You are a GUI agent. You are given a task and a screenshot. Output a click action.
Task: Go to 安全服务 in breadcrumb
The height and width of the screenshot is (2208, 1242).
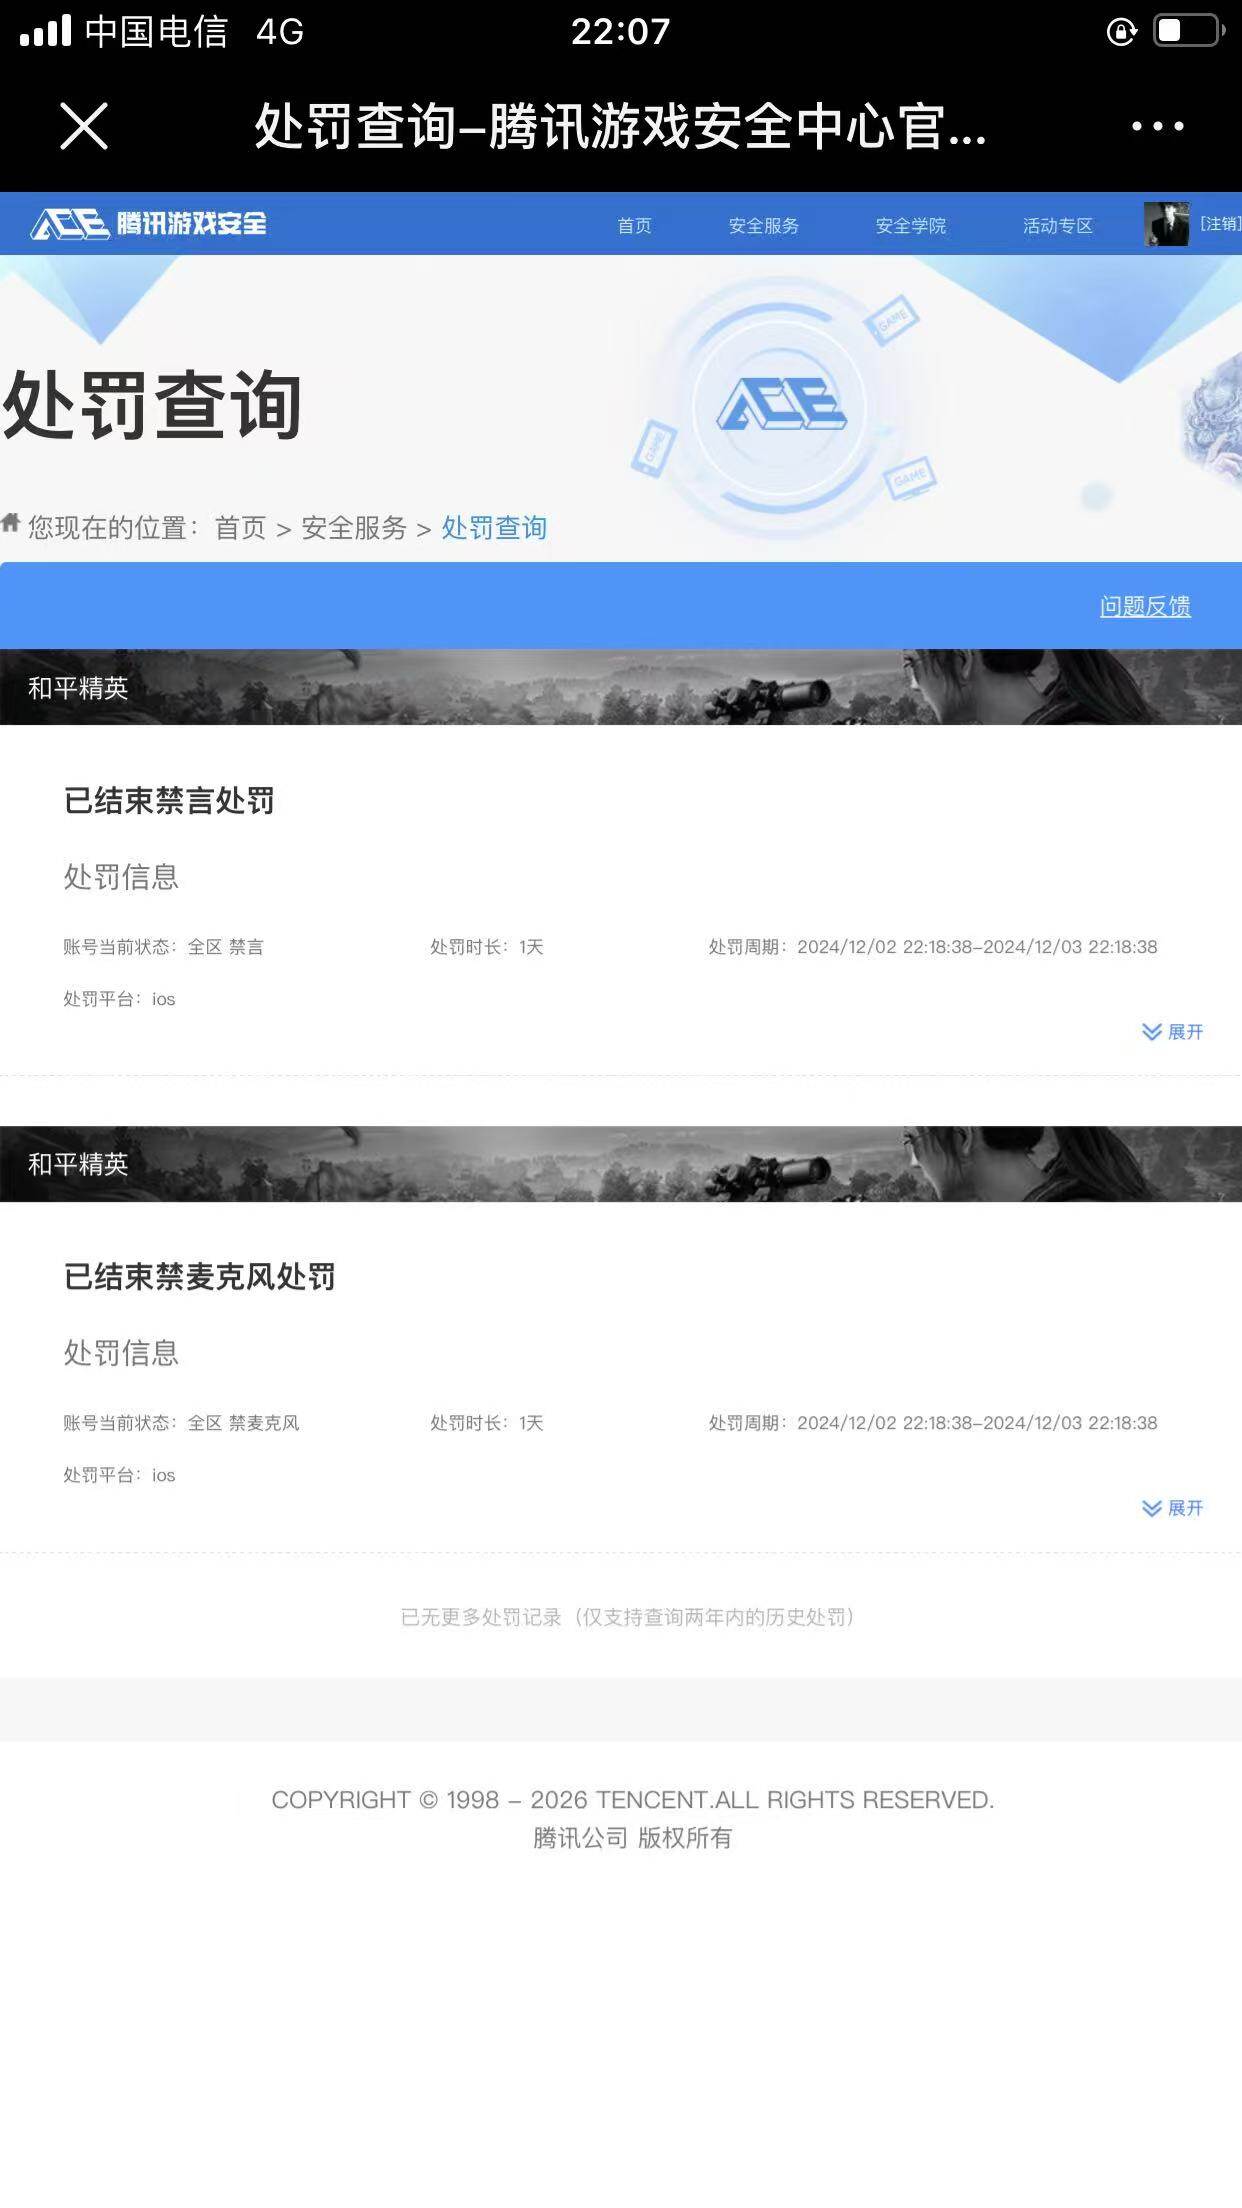pos(354,528)
